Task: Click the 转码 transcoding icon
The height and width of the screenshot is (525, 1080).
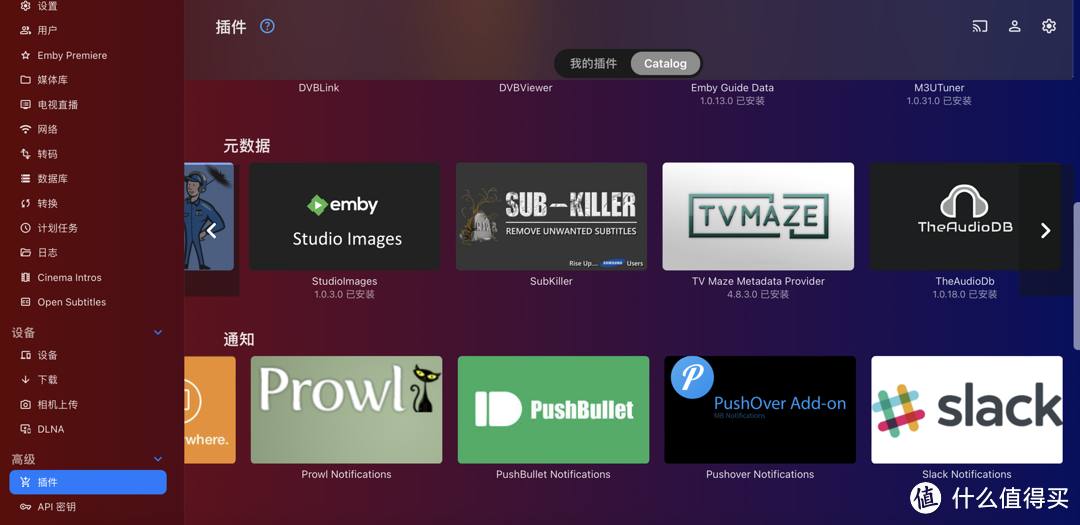Action: tap(25, 154)
